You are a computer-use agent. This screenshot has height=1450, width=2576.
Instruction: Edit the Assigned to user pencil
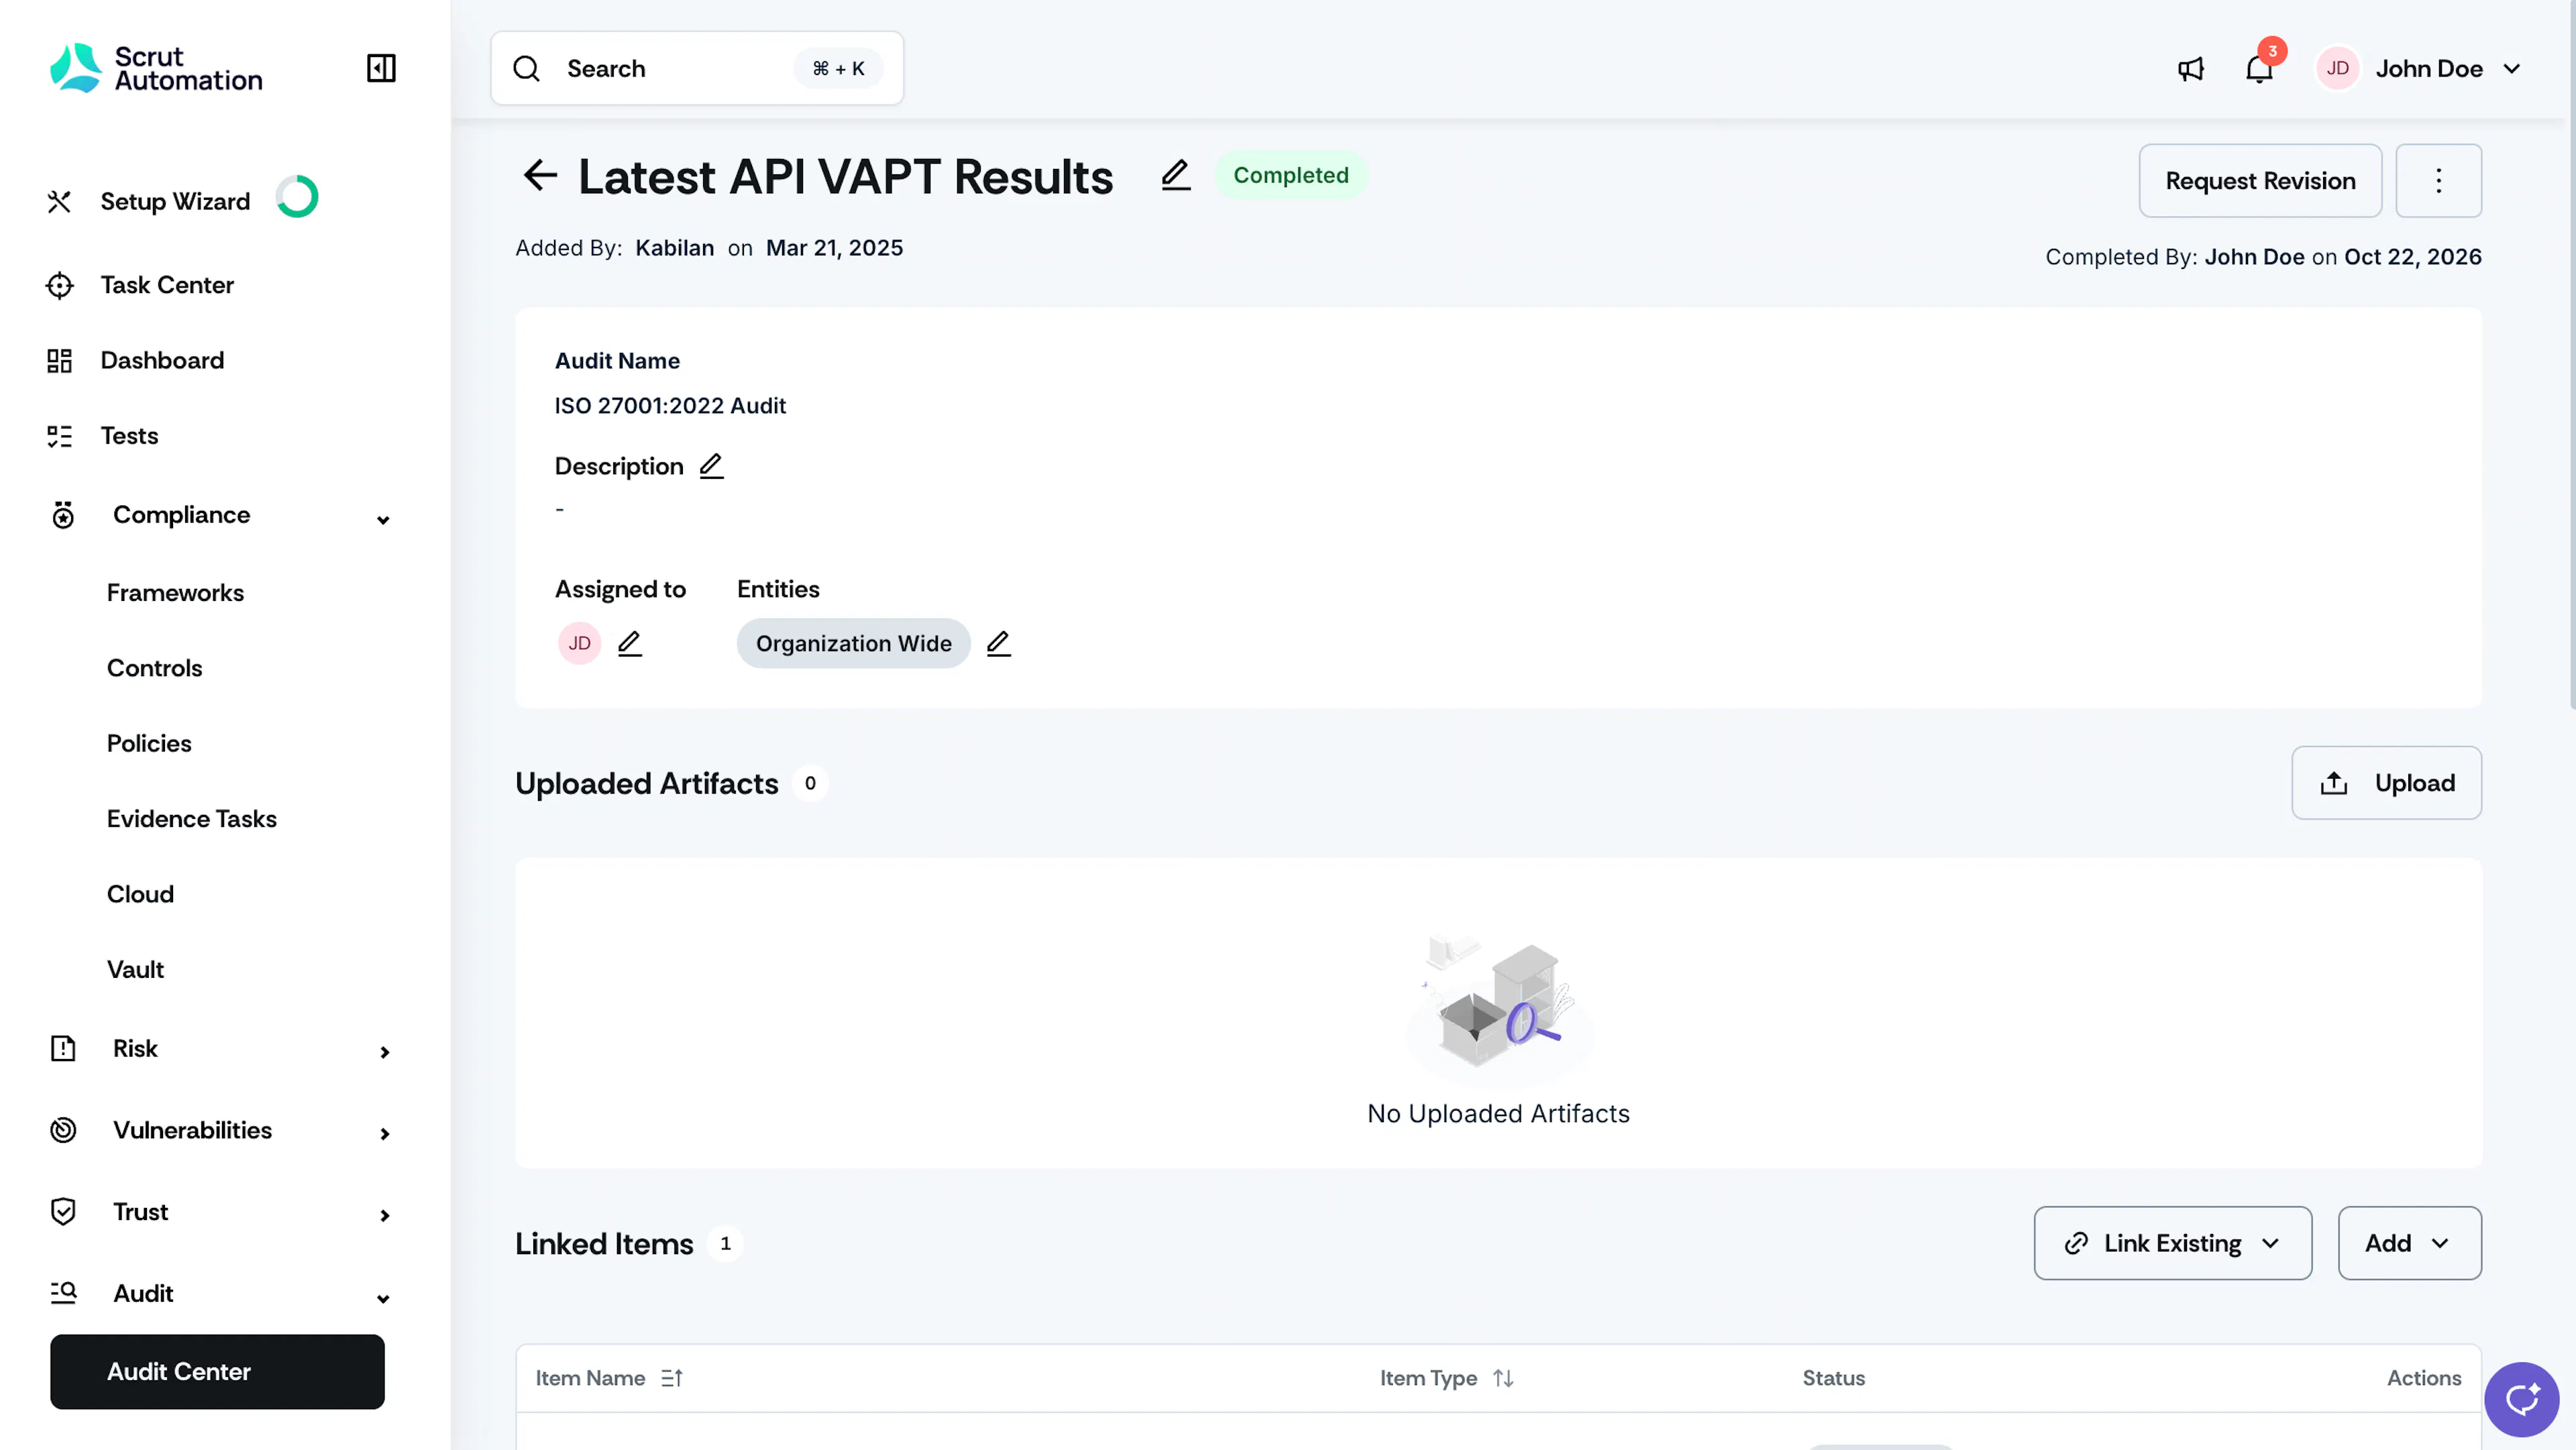click(629, 643)
